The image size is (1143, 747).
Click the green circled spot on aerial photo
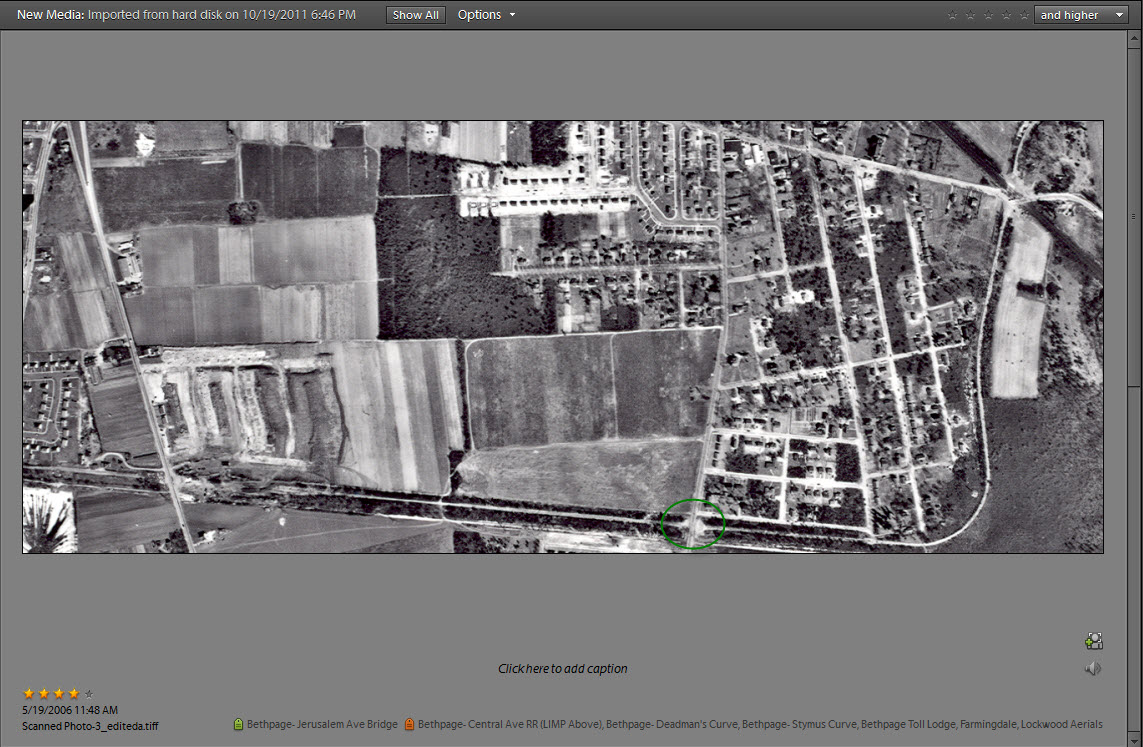pyautogui.click(x=693, y=524)
